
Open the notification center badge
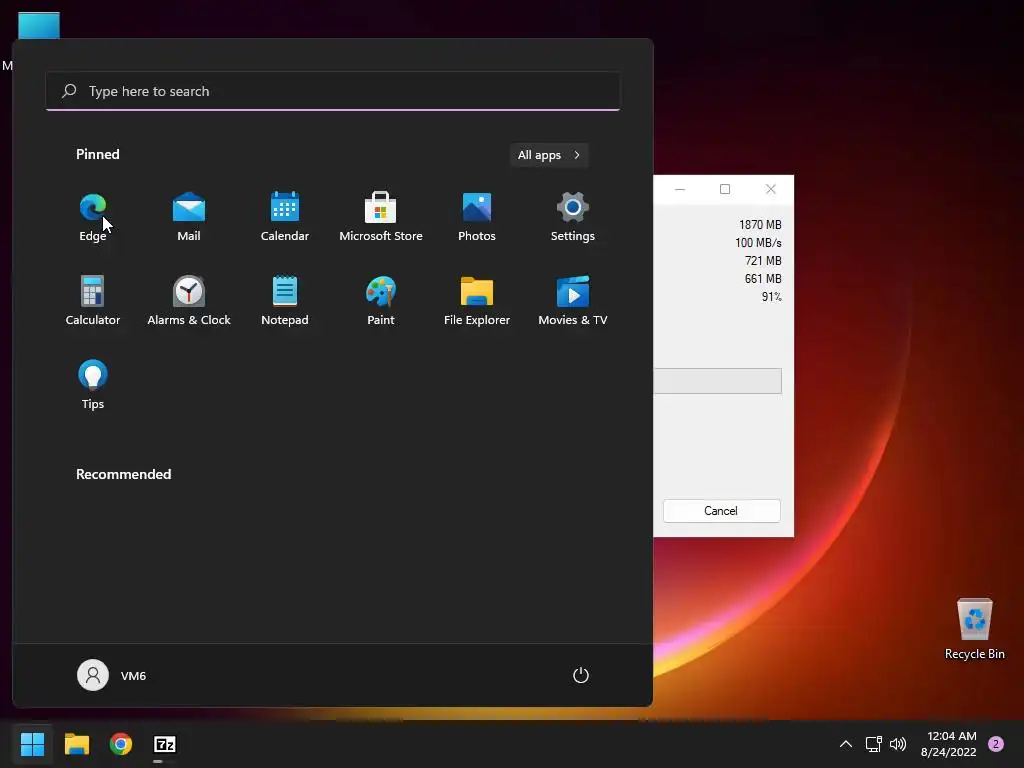996,744
